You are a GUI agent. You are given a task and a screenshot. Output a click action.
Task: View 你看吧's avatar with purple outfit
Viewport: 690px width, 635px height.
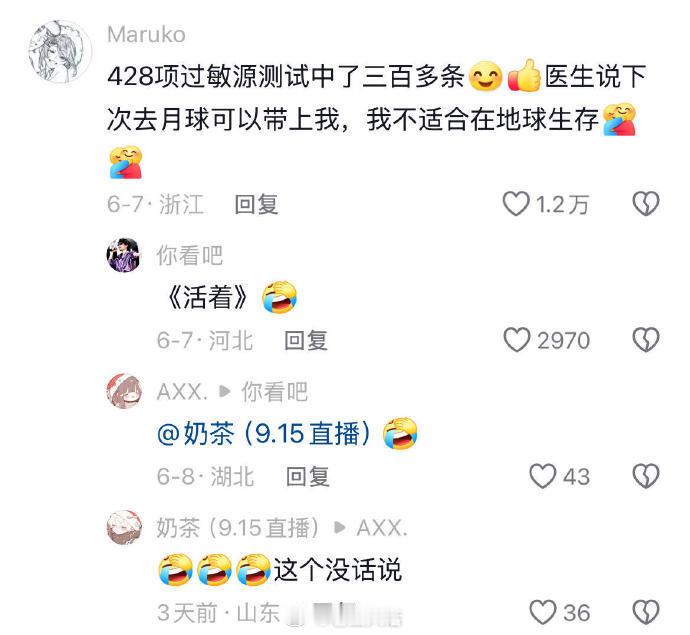click(x=124, y=255)
